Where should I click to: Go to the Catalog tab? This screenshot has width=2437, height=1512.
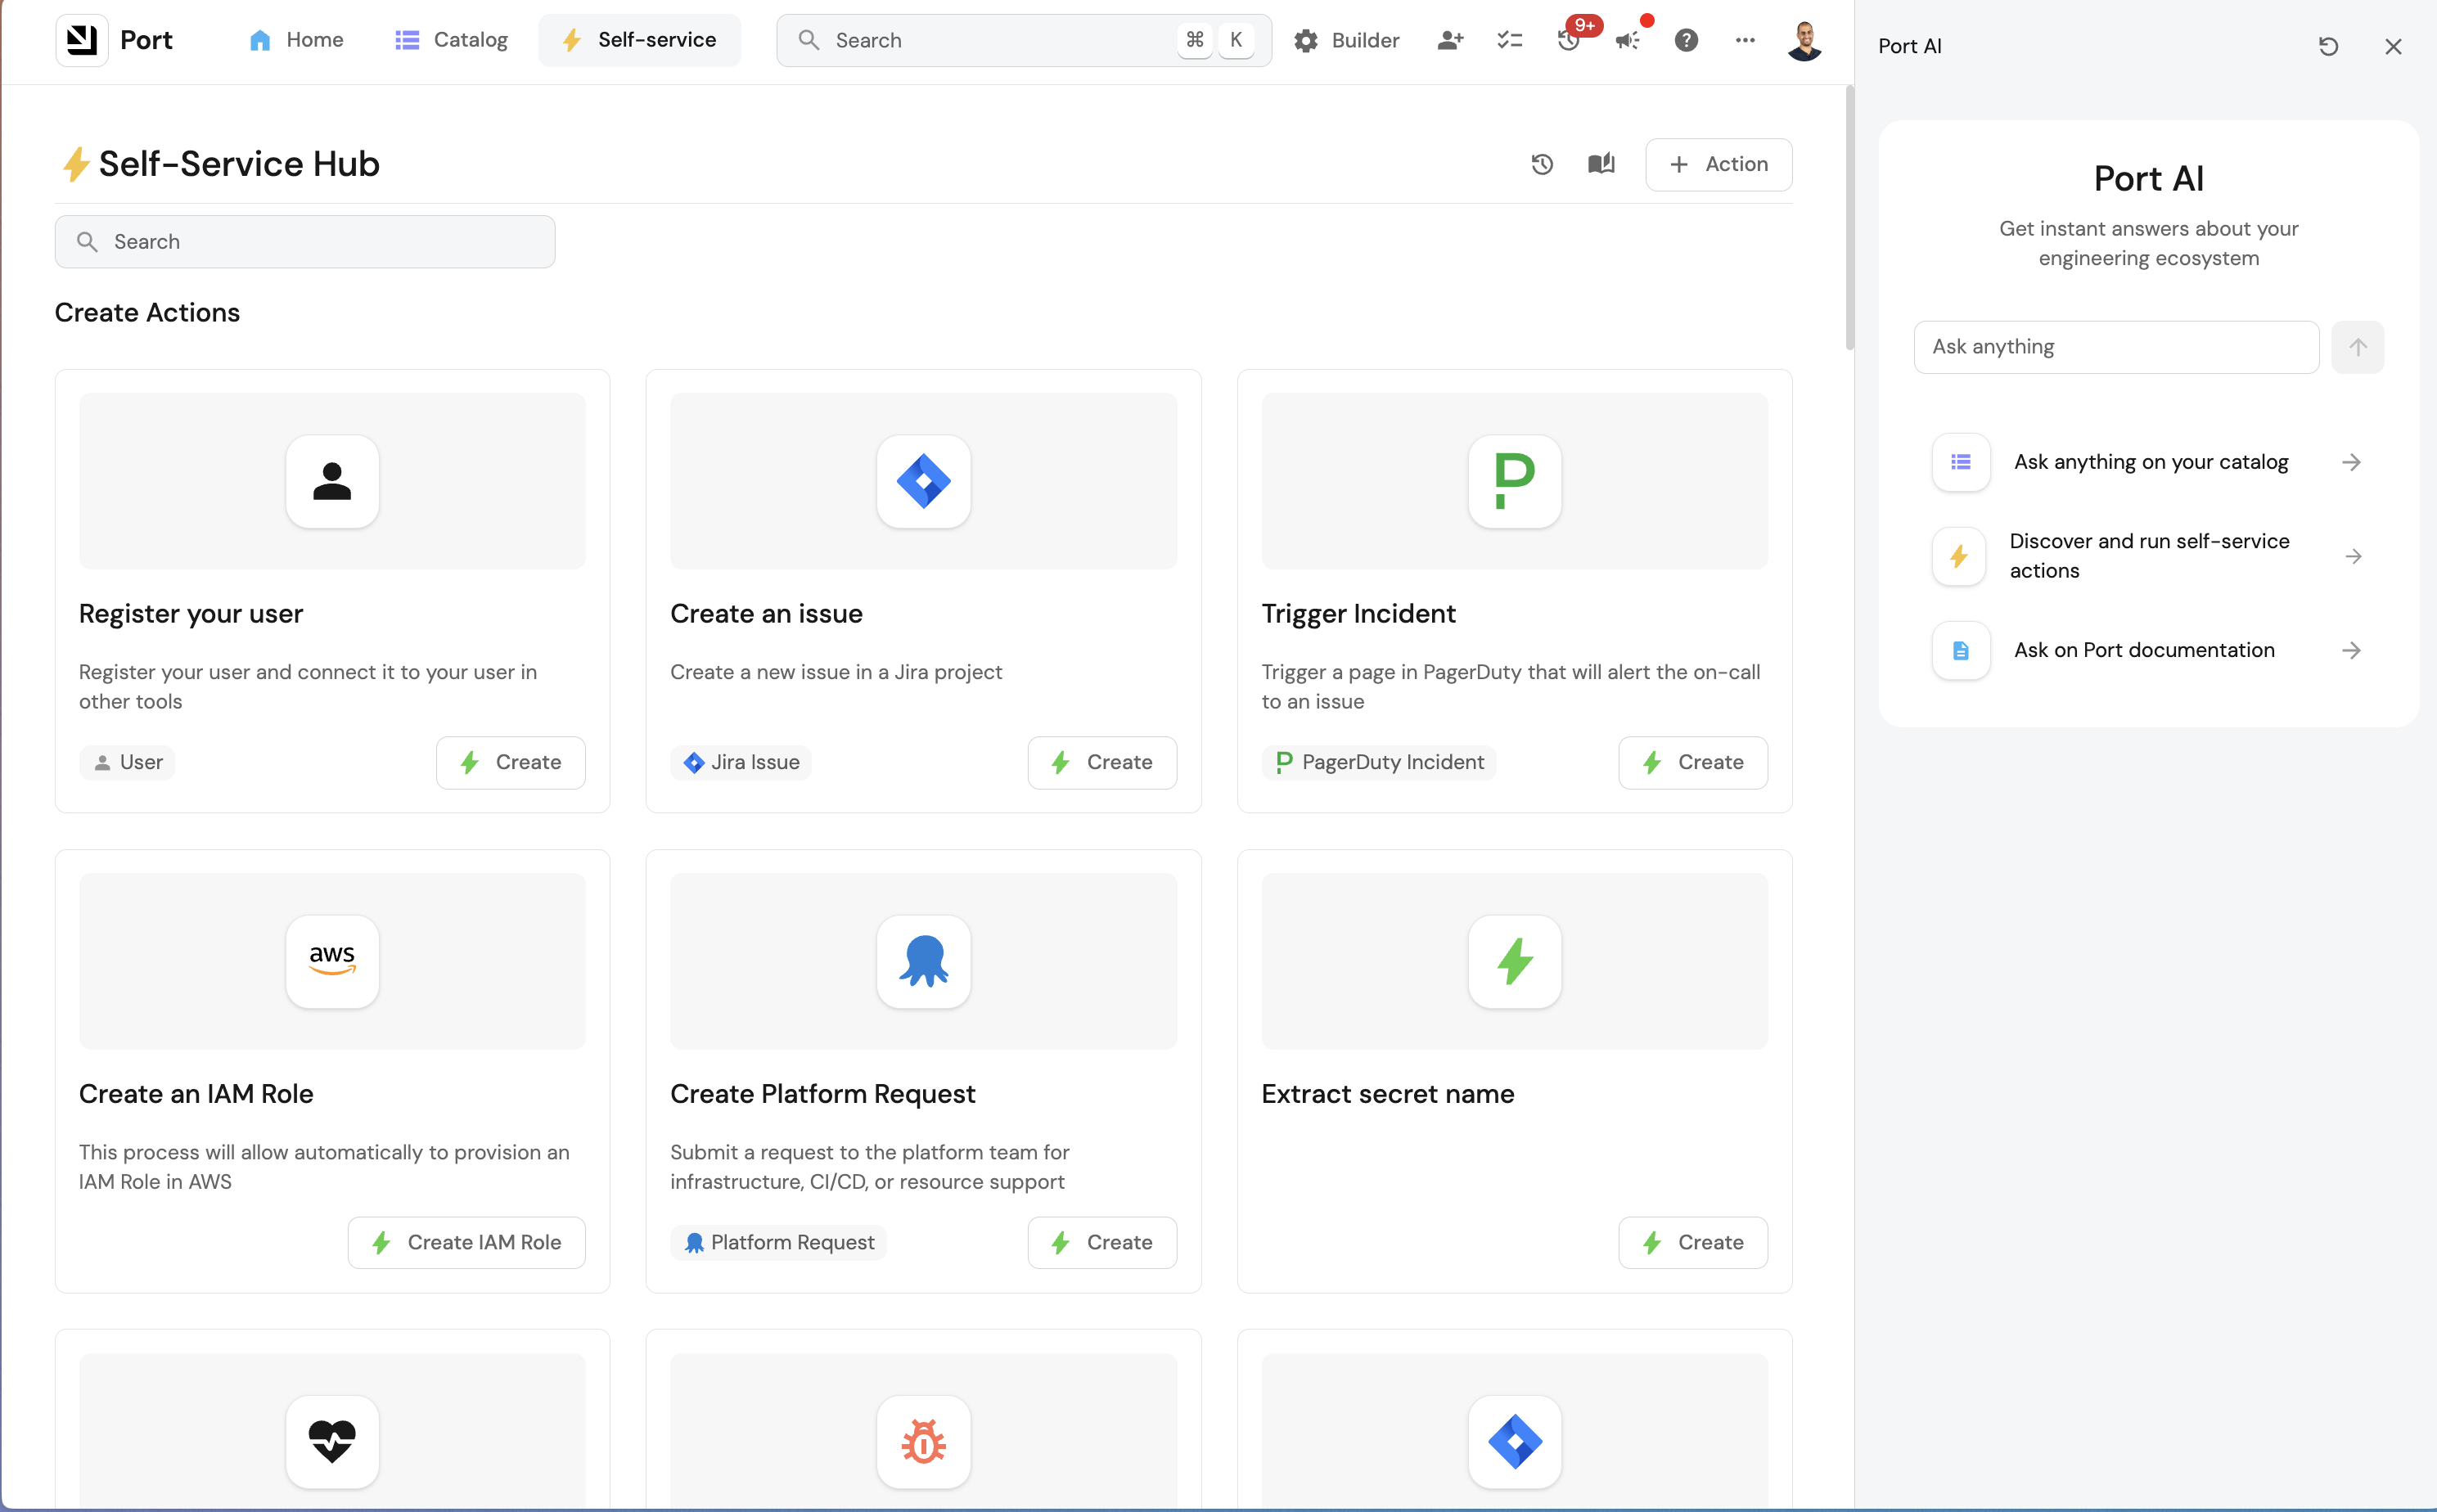[x=451, y=40]
